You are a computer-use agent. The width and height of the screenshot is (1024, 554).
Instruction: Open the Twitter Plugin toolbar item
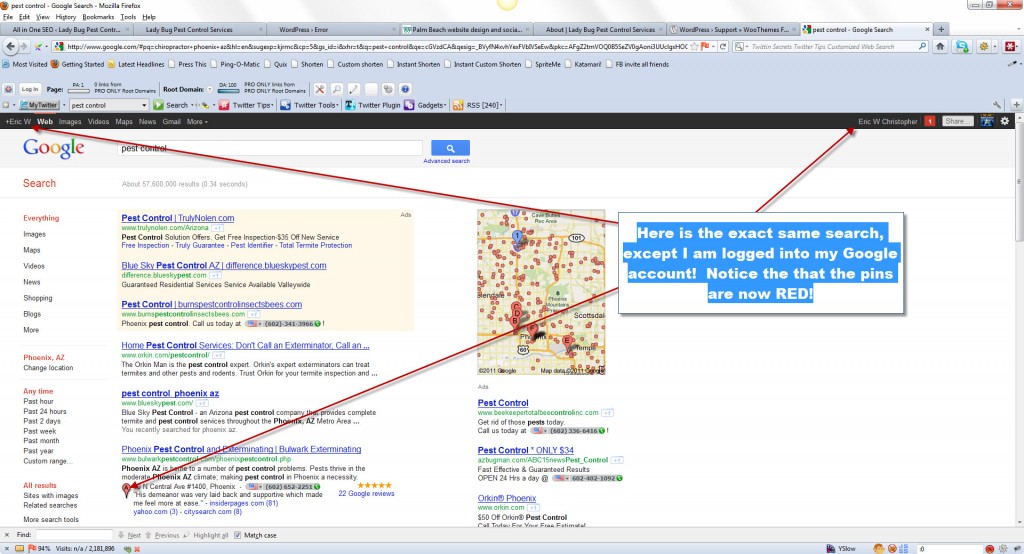tap(372, 105)
